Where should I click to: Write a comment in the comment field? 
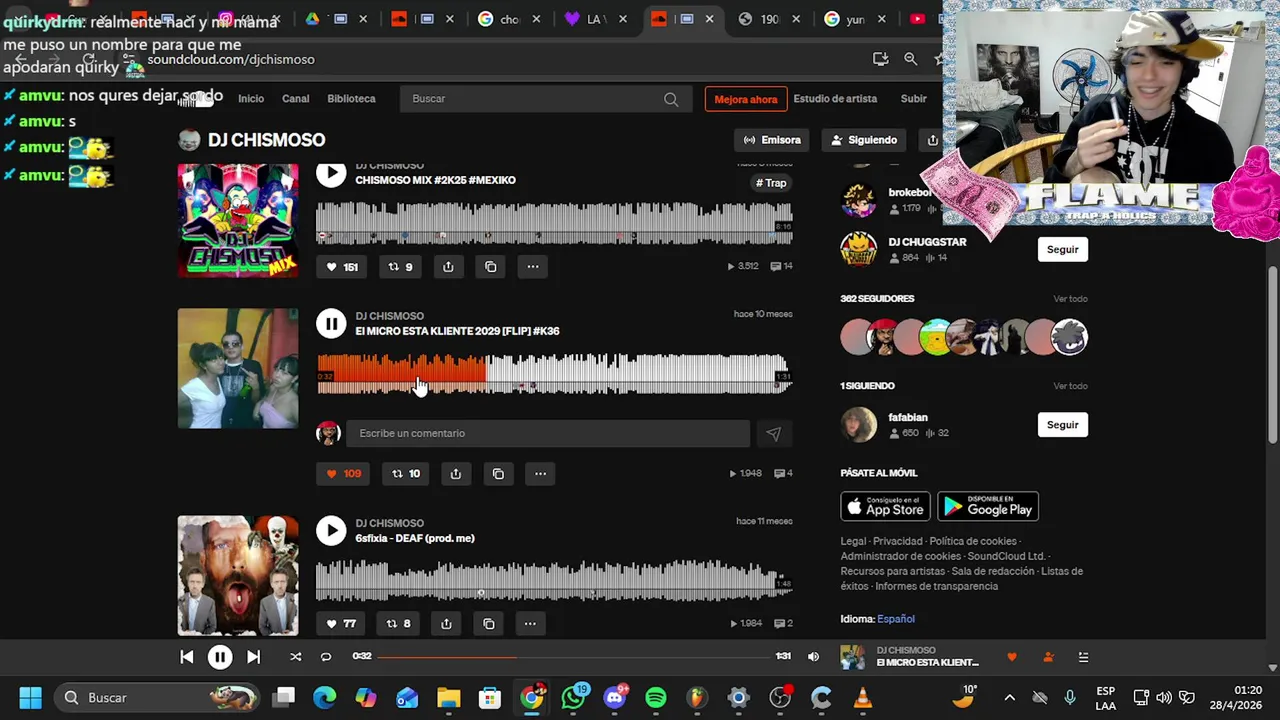[548, 433]
